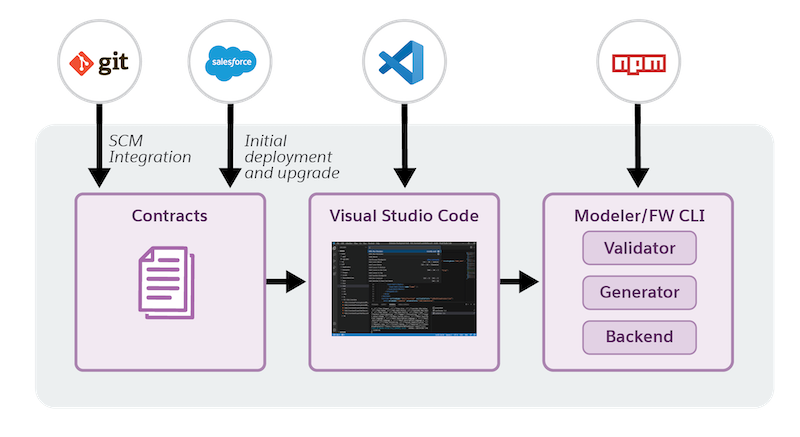This screenshot has width=800, height=437.
Task: Click arrow between Contracts and Visual Studio Code
Action: click(286, 282)
